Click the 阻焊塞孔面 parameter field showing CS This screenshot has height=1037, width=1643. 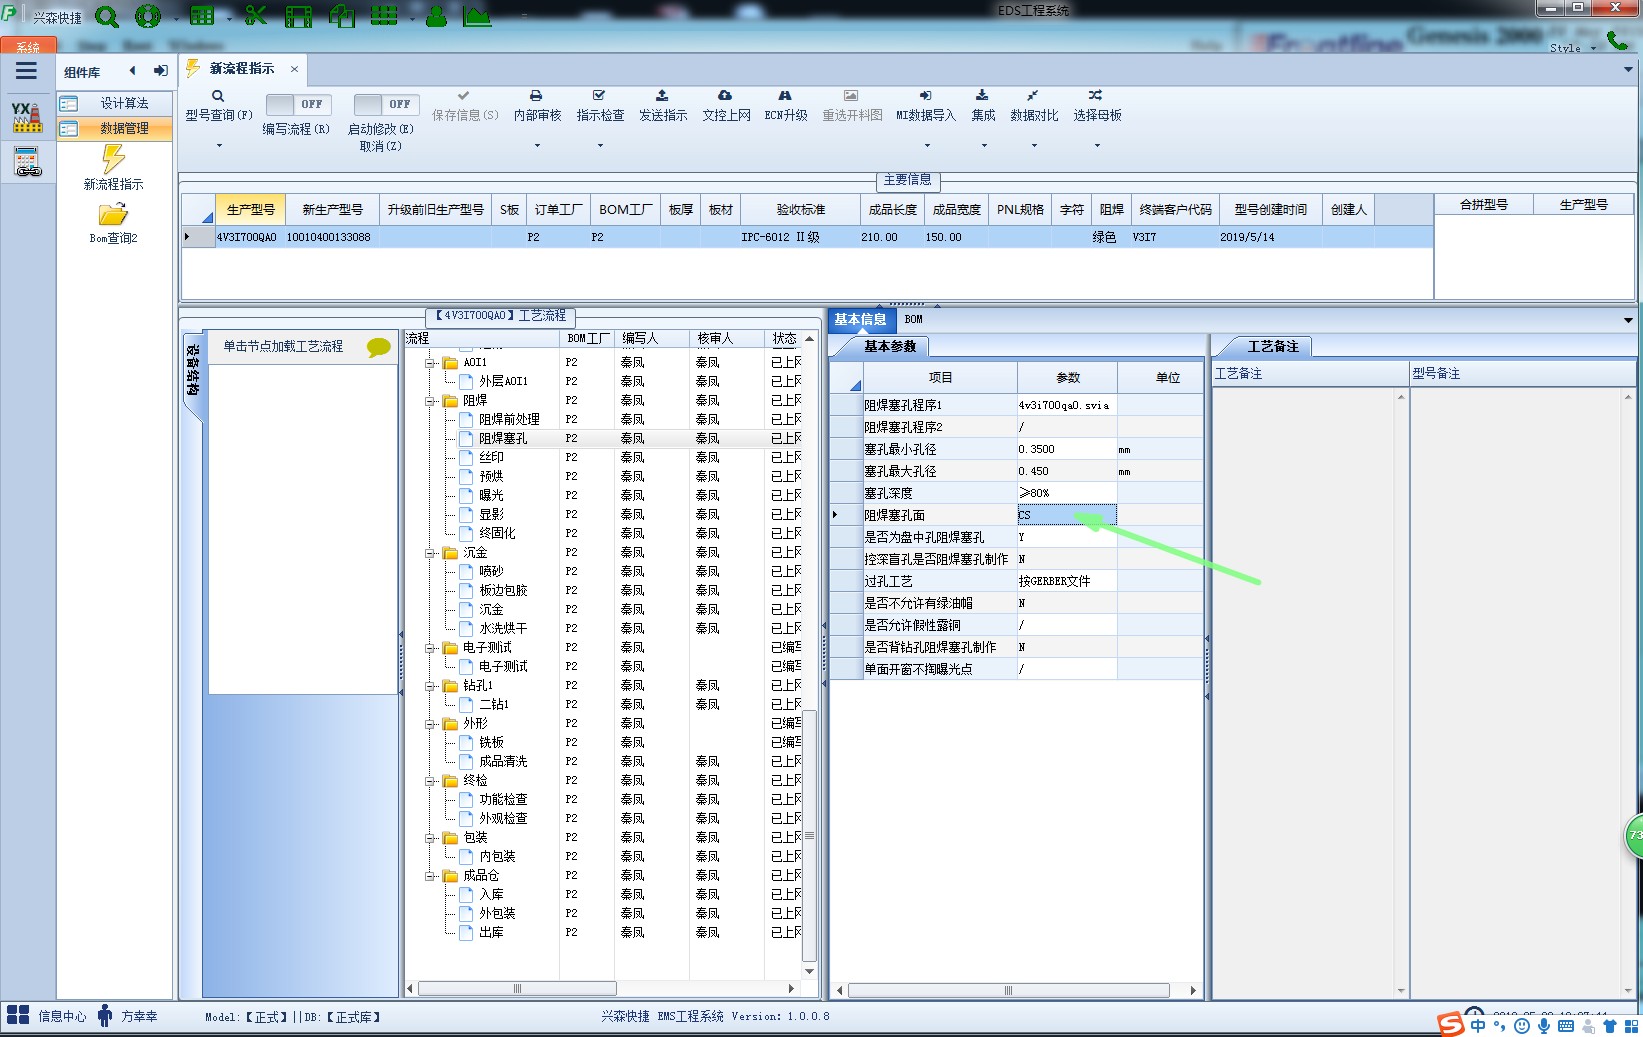(1066, 515)
